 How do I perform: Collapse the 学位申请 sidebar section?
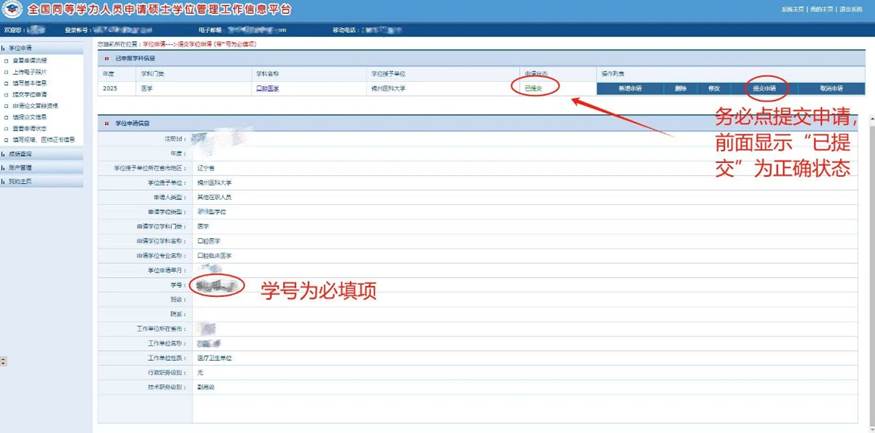coord(20,48)
